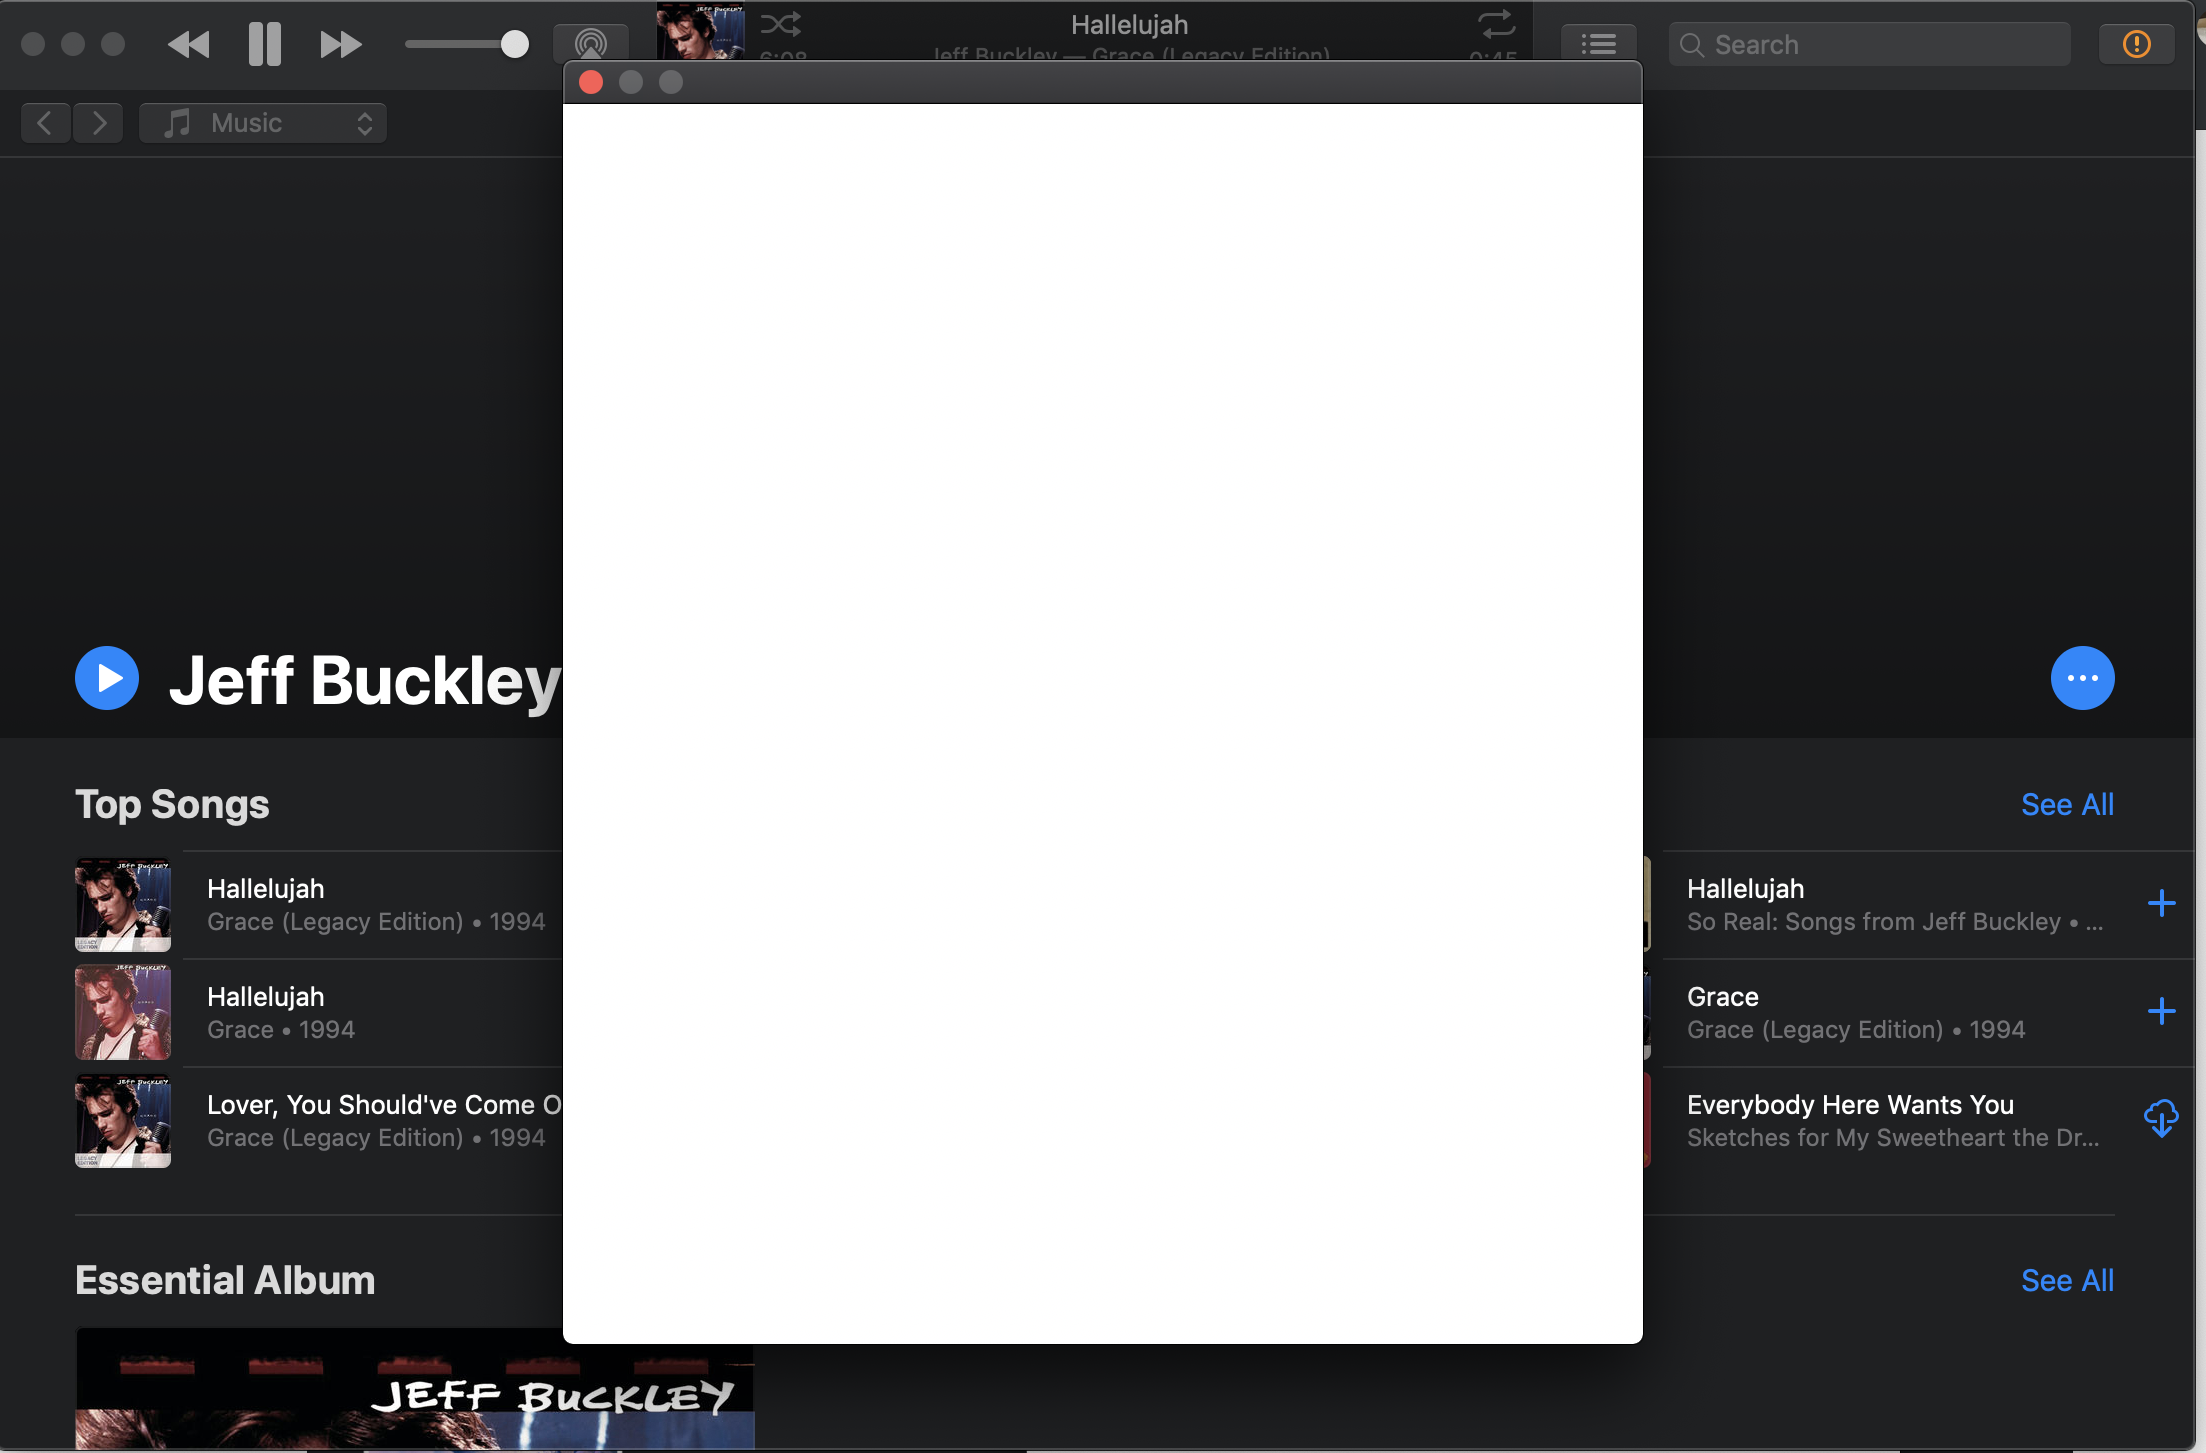This screenshot has width=2206, height=1453.
Task: Skip to the next track
Action: tap(340, 44)
